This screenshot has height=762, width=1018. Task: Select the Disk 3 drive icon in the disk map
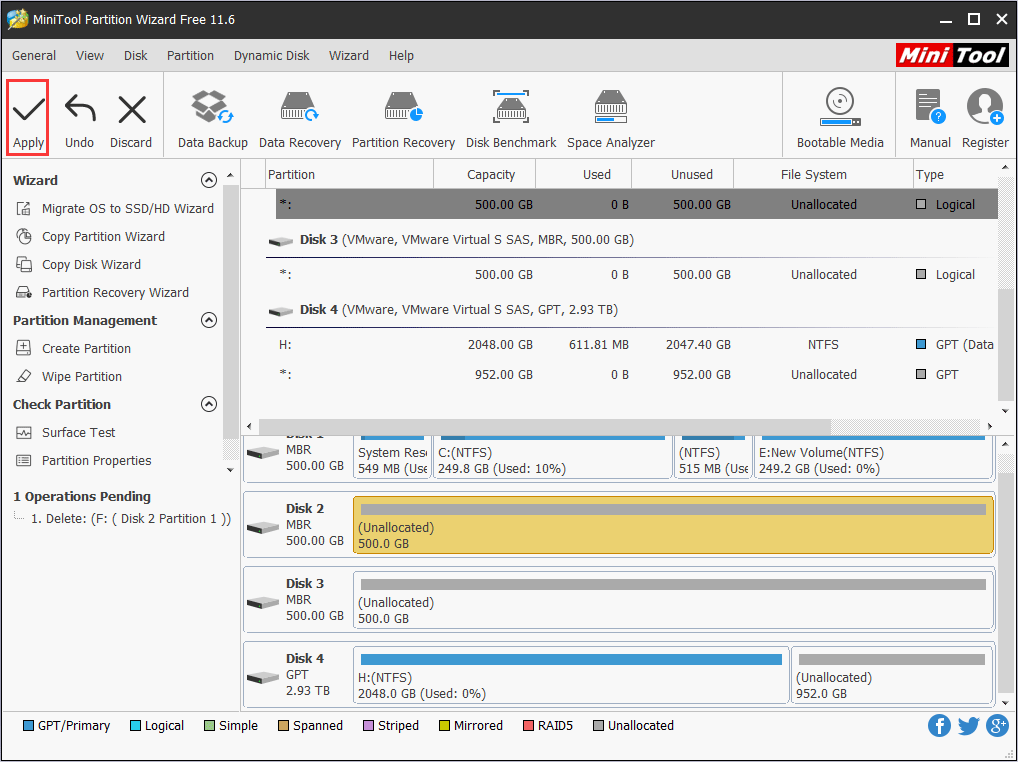click(x=263, y=602)
